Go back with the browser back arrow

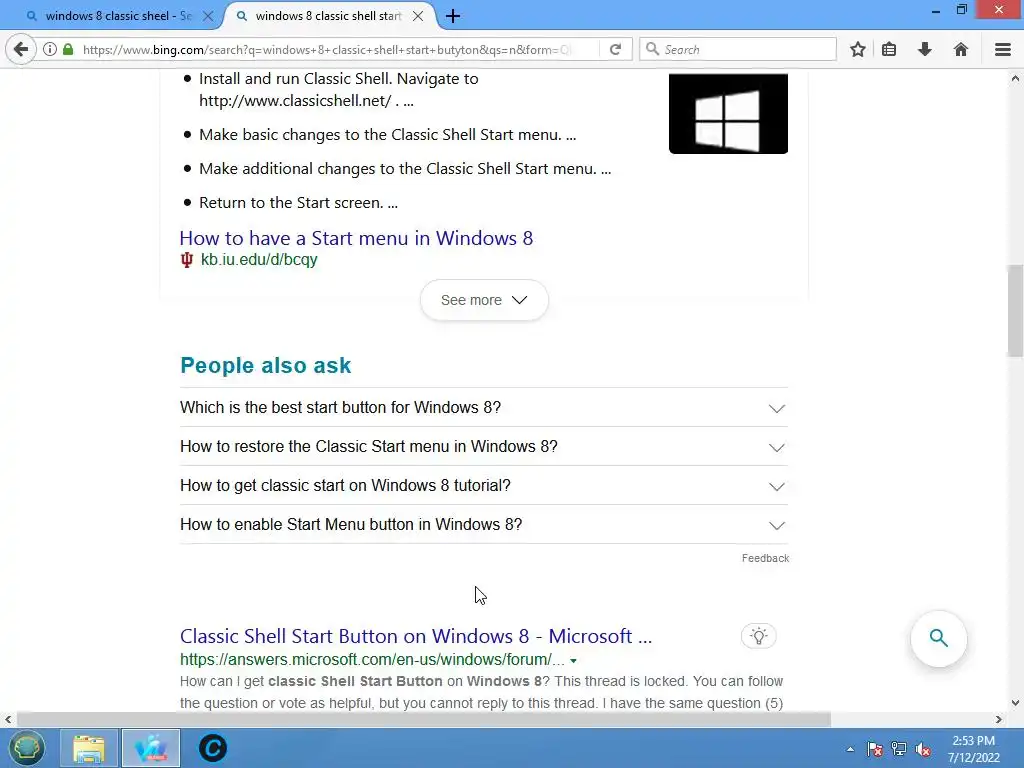coord(21,49)
